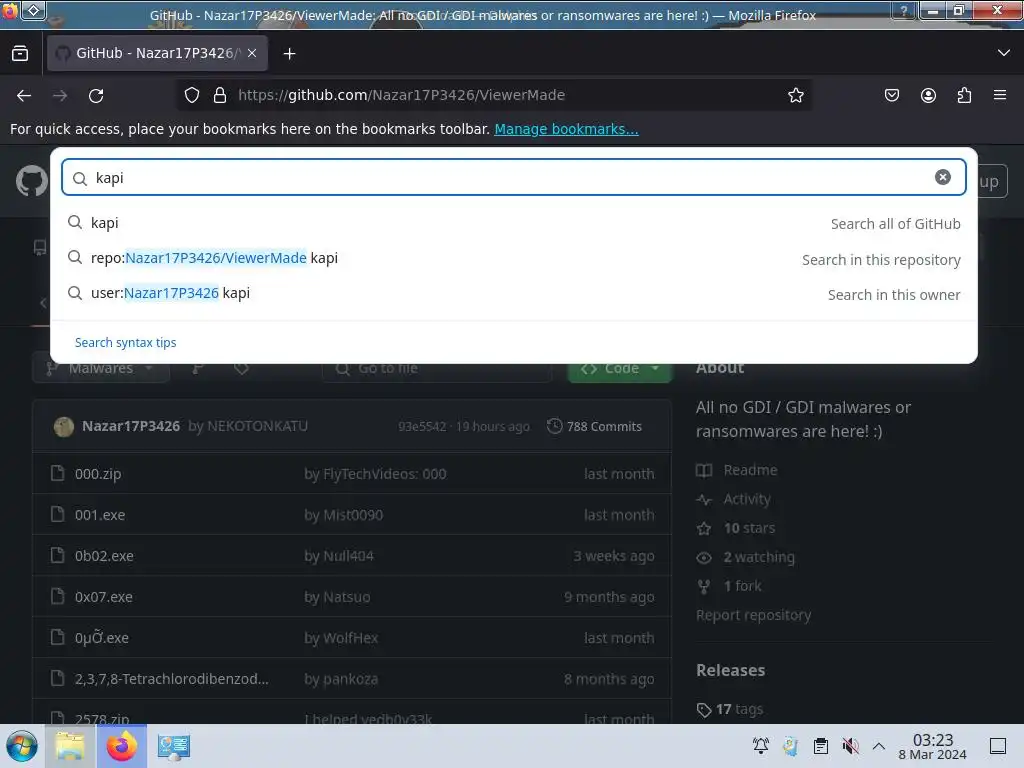
Task: Open file manager from taskbar
Action: pos(71,746)
